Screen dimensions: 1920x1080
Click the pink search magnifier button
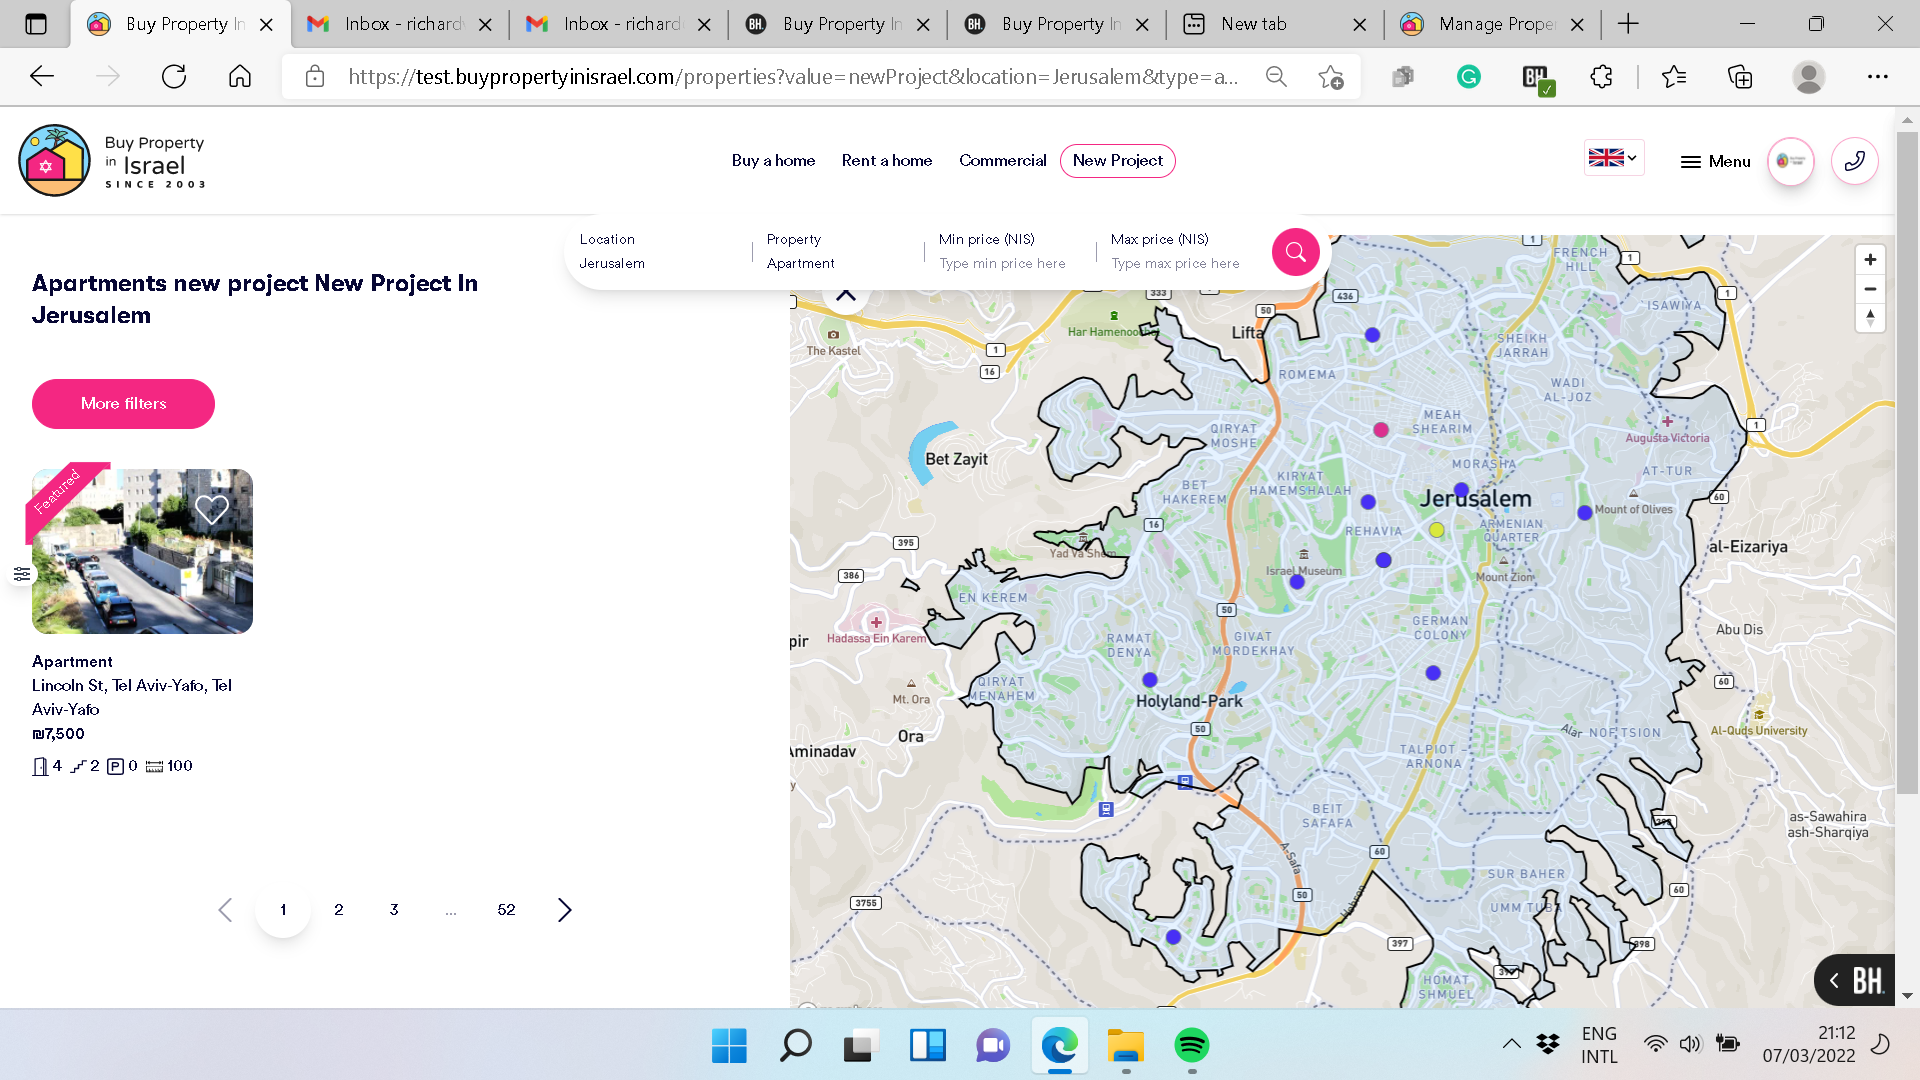tap(1295, 252)
